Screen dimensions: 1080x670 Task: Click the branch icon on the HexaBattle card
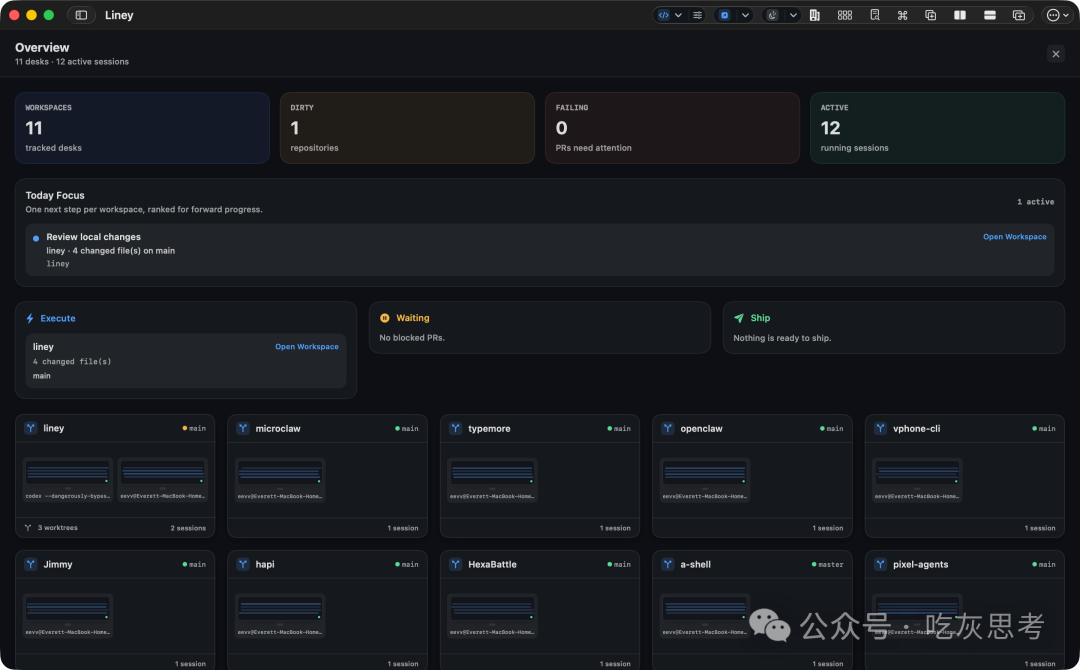coord(455,564)
